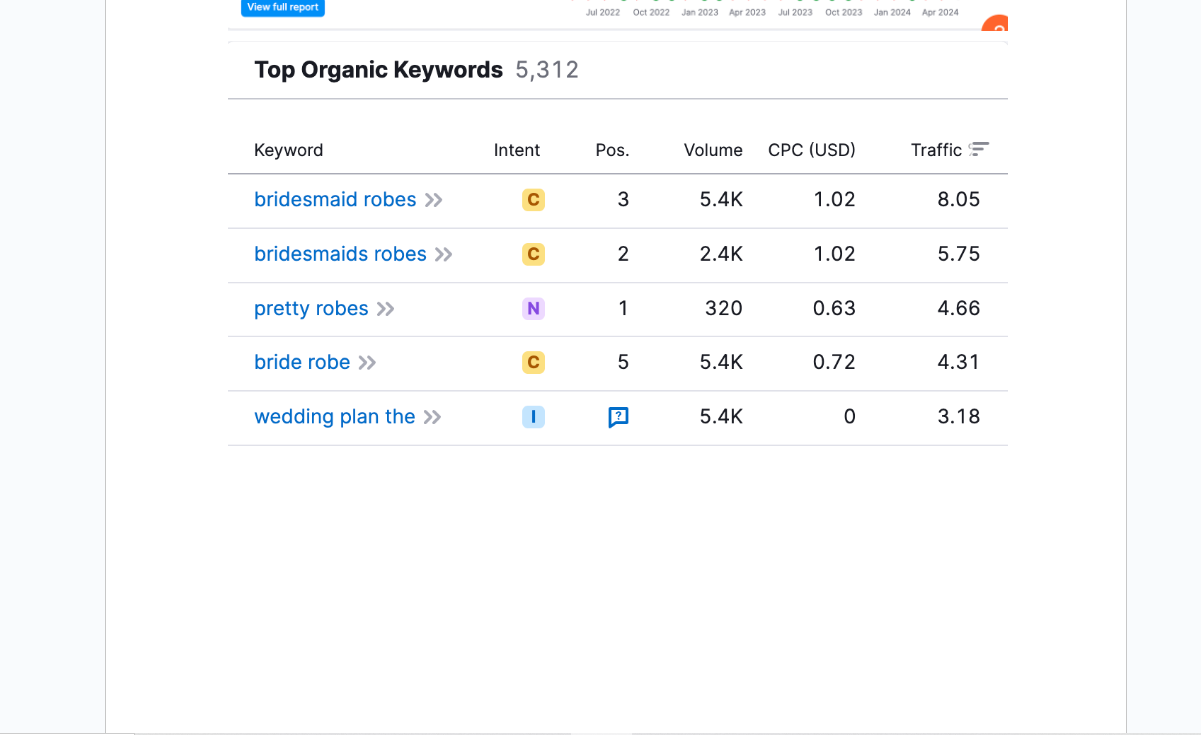
Task: Click the Traffic column header label
Action: 936,150
